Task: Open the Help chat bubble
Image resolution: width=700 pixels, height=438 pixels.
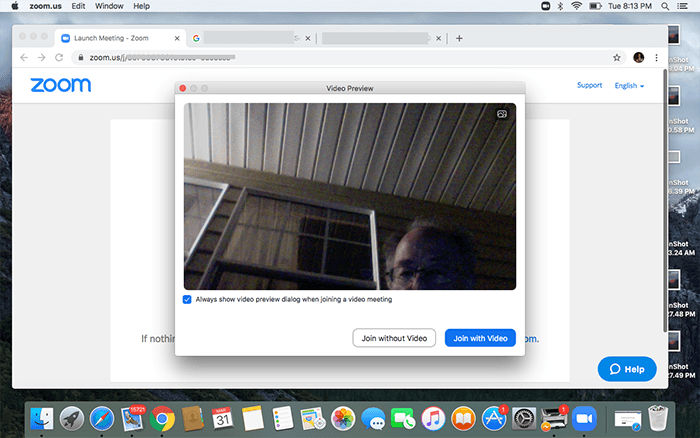Action: 627,369
